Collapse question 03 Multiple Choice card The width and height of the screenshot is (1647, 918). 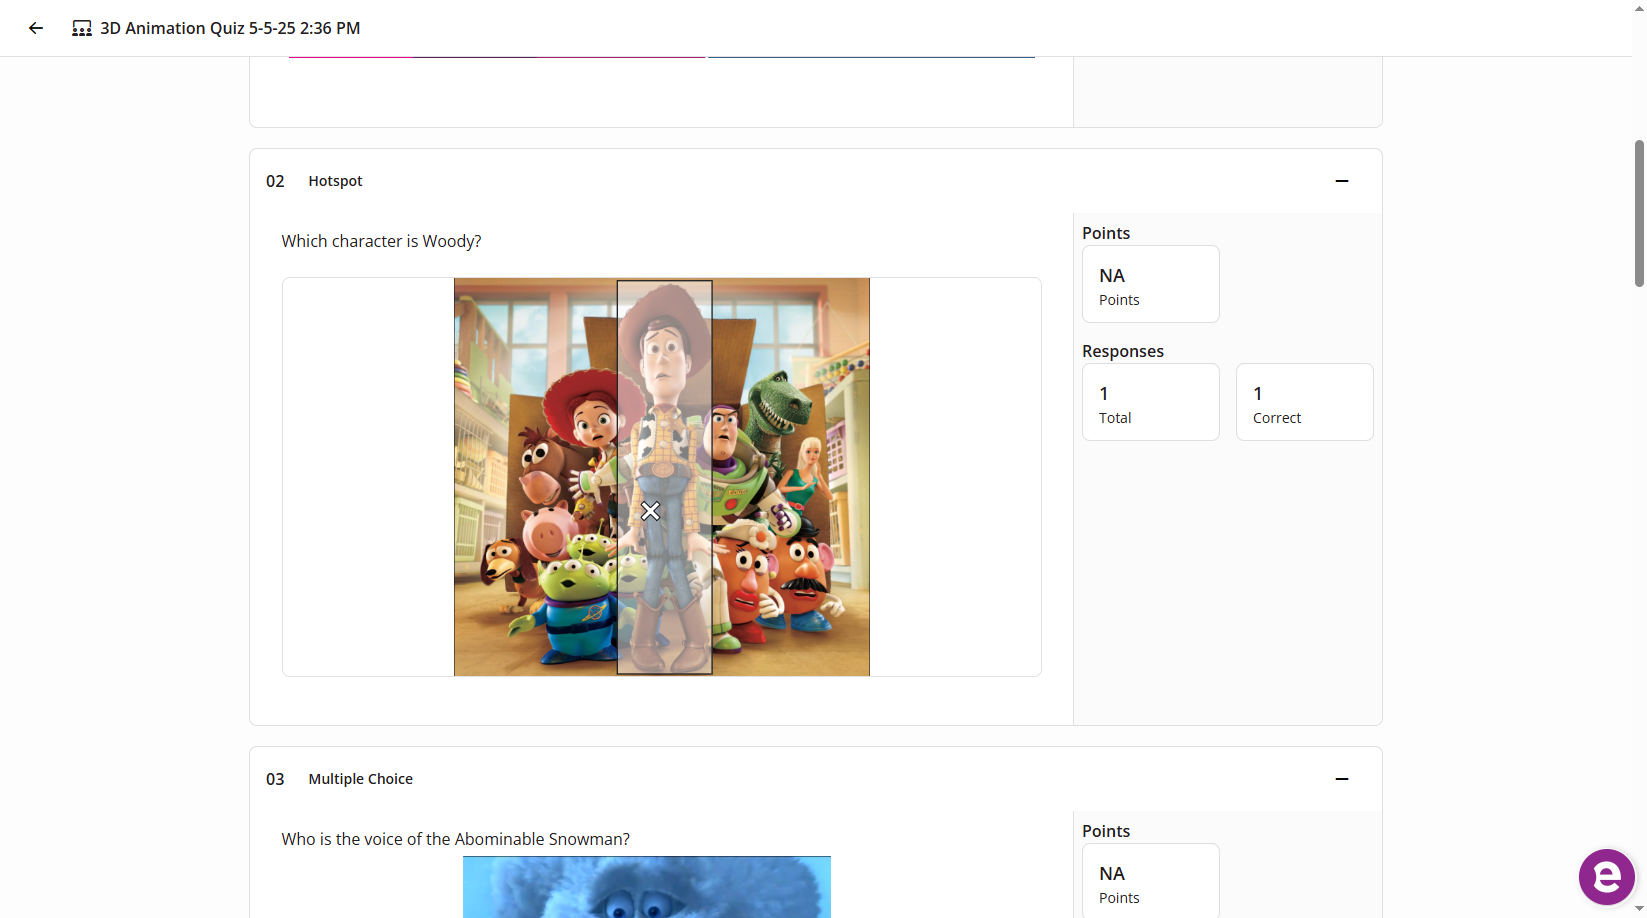[1342, 779]
